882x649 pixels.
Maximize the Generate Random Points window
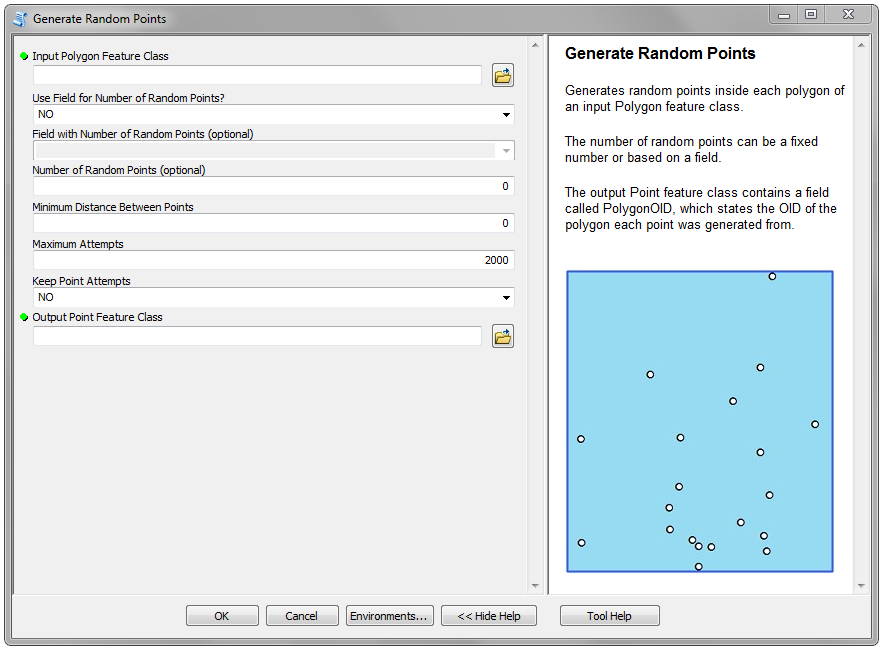pos(811,15)
